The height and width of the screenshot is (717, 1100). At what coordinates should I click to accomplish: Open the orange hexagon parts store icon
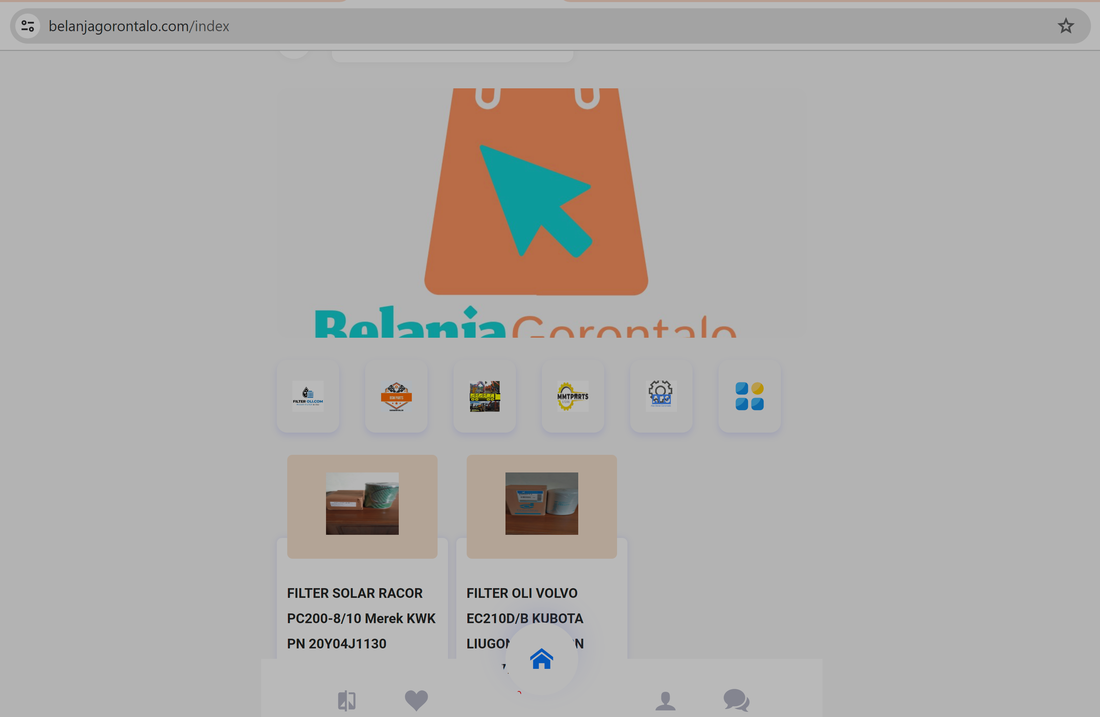pos(396,396)
